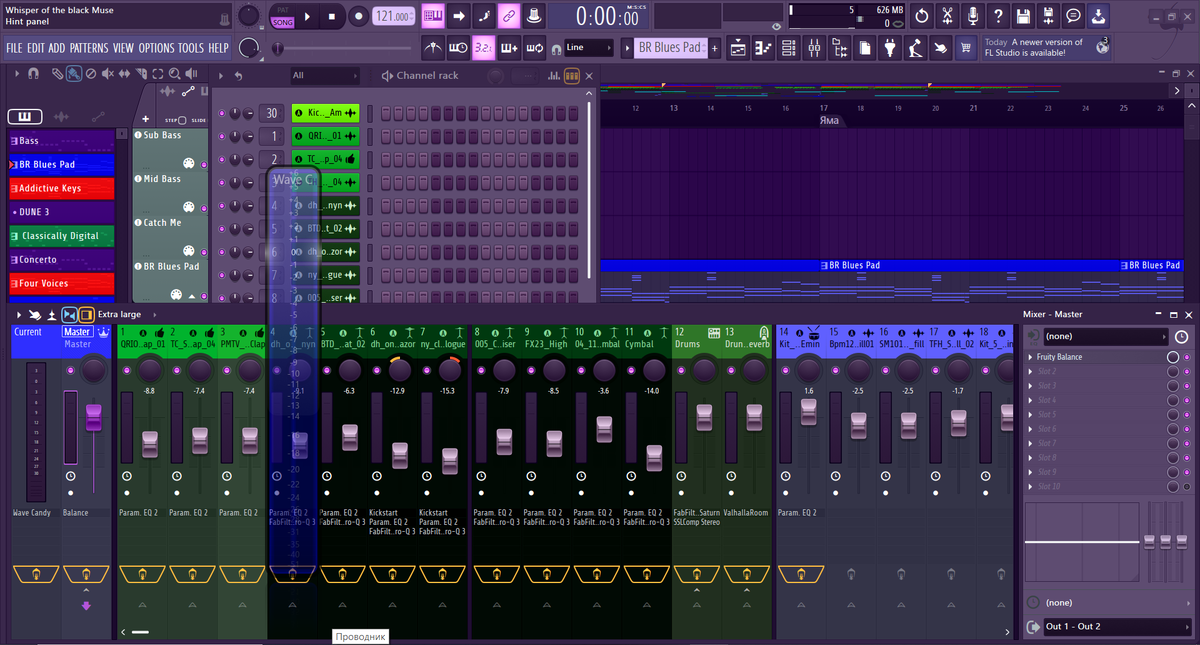The width and height of the screenshot is (1200, 645).
Task: Select the DUNE 3 pattern
Action: click(x=61, y=212)
